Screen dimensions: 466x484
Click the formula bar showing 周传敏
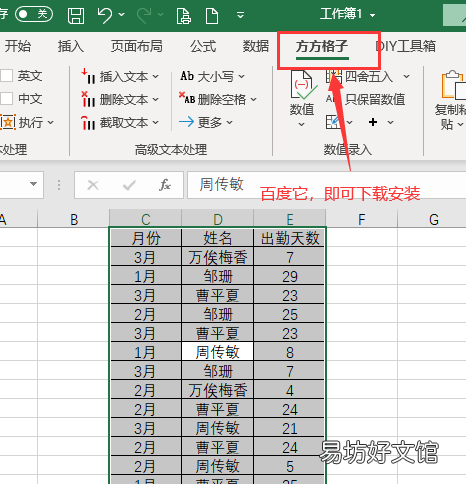327,185
